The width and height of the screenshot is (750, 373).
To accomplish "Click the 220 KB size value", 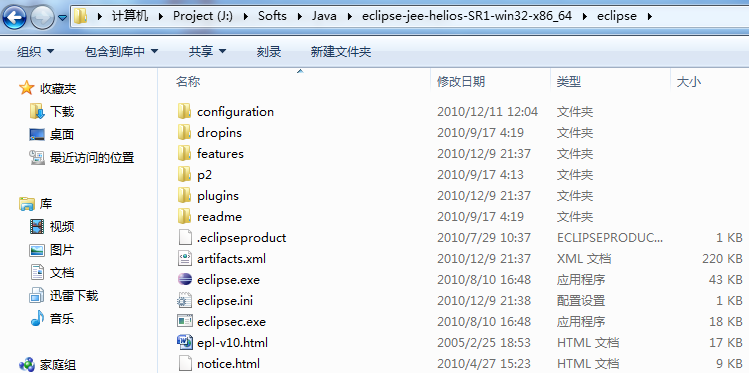I will [722, 259].
